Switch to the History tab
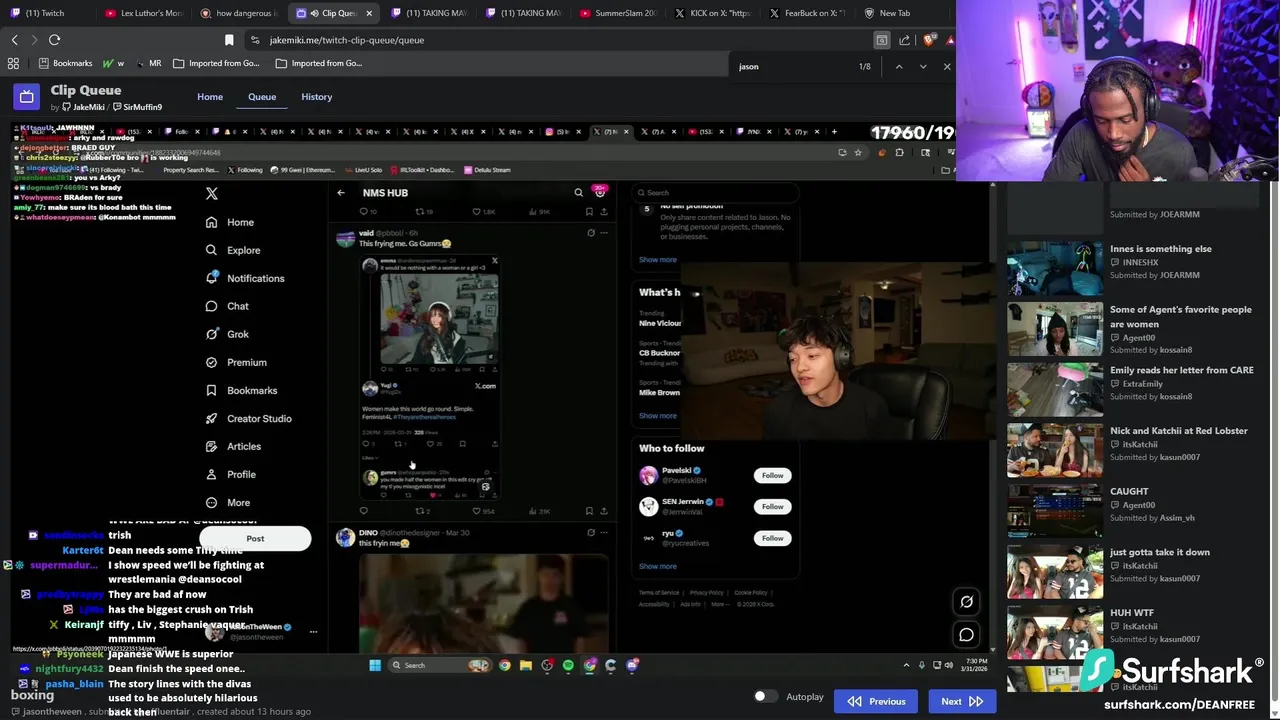 317,97
